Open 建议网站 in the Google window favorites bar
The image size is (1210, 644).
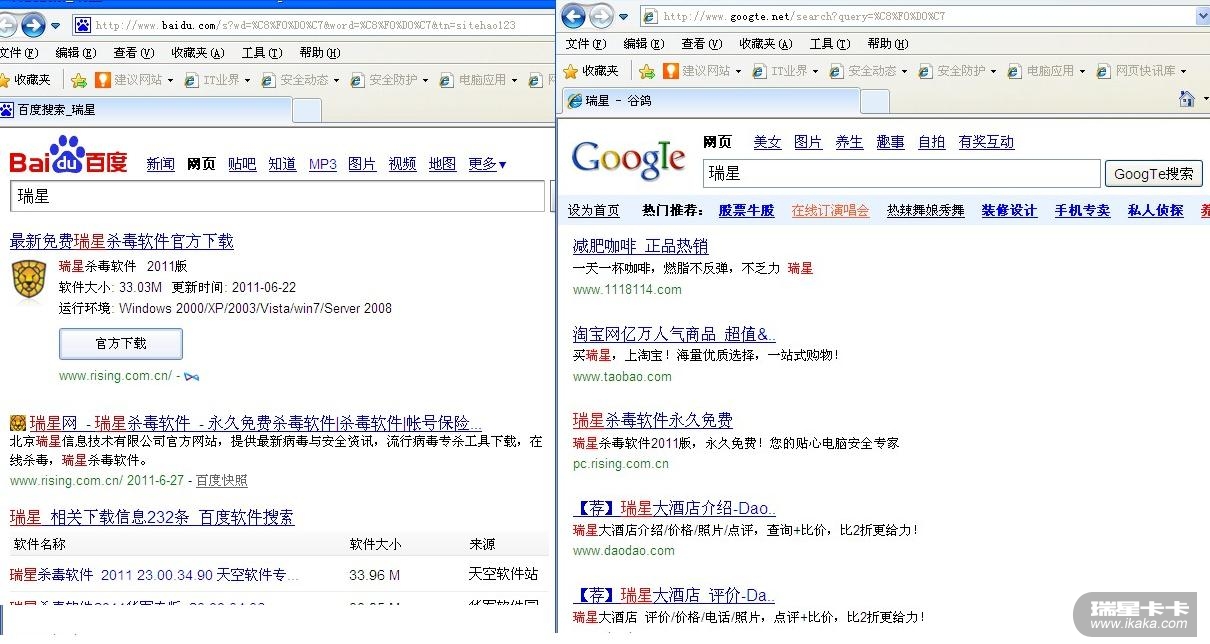pyautogui.click(x=702, y=71)
